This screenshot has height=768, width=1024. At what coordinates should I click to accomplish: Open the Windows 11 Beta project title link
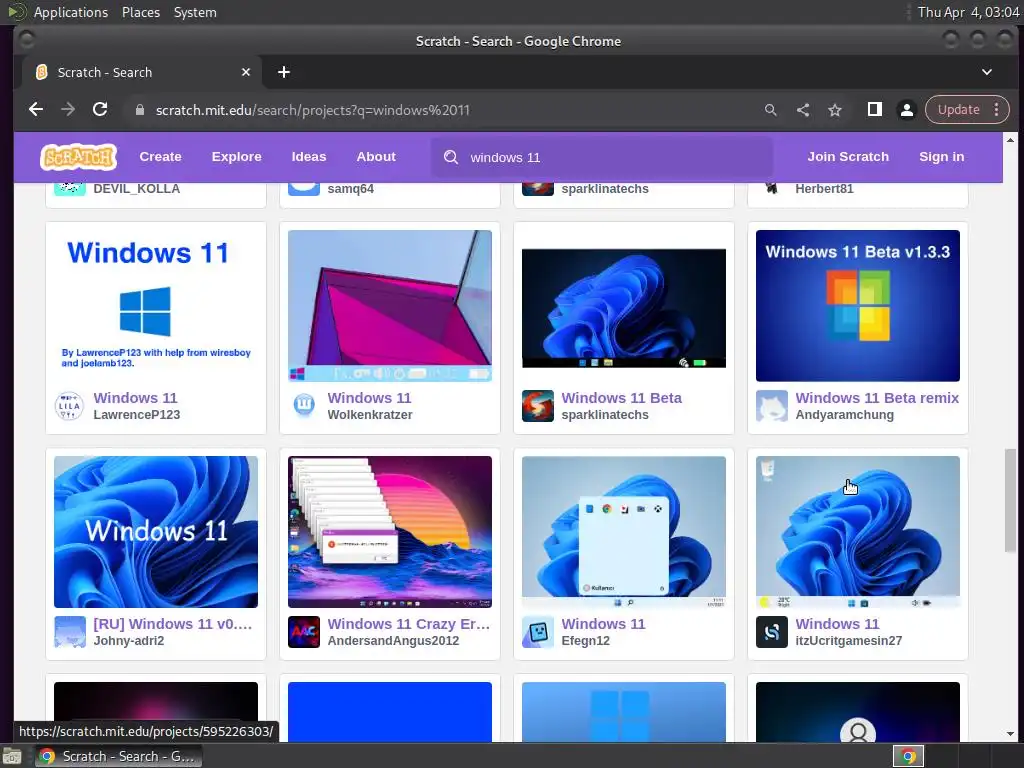click(x=622, y=398)
